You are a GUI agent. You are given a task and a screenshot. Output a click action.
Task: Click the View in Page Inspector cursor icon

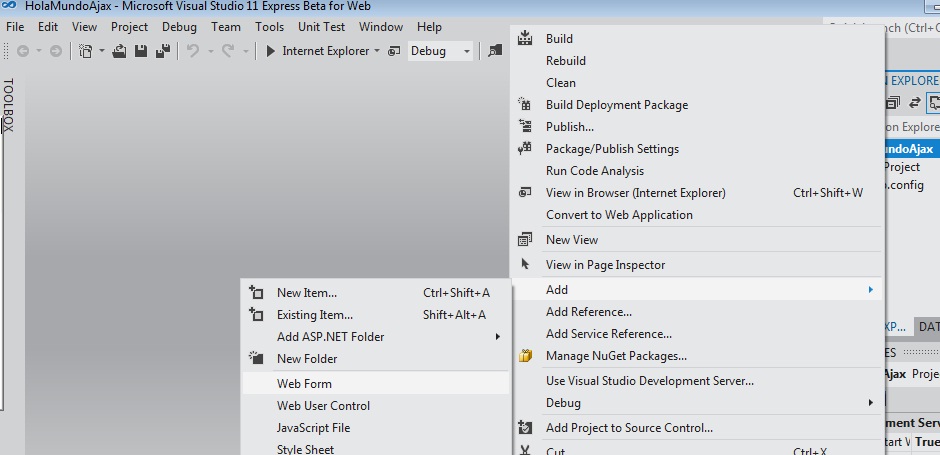pos(525,264)
